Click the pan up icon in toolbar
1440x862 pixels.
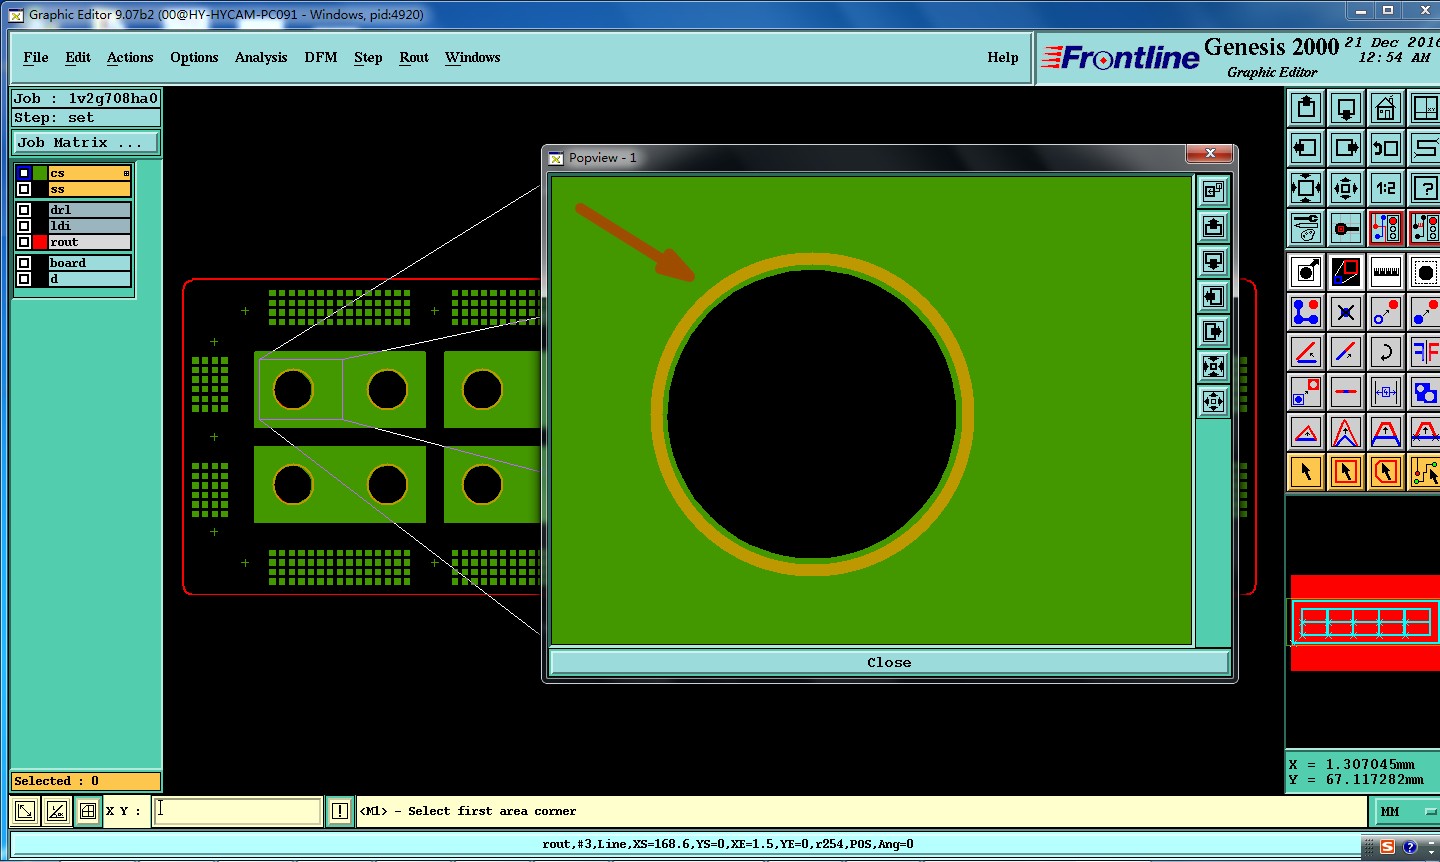(x=1306, y=108)
